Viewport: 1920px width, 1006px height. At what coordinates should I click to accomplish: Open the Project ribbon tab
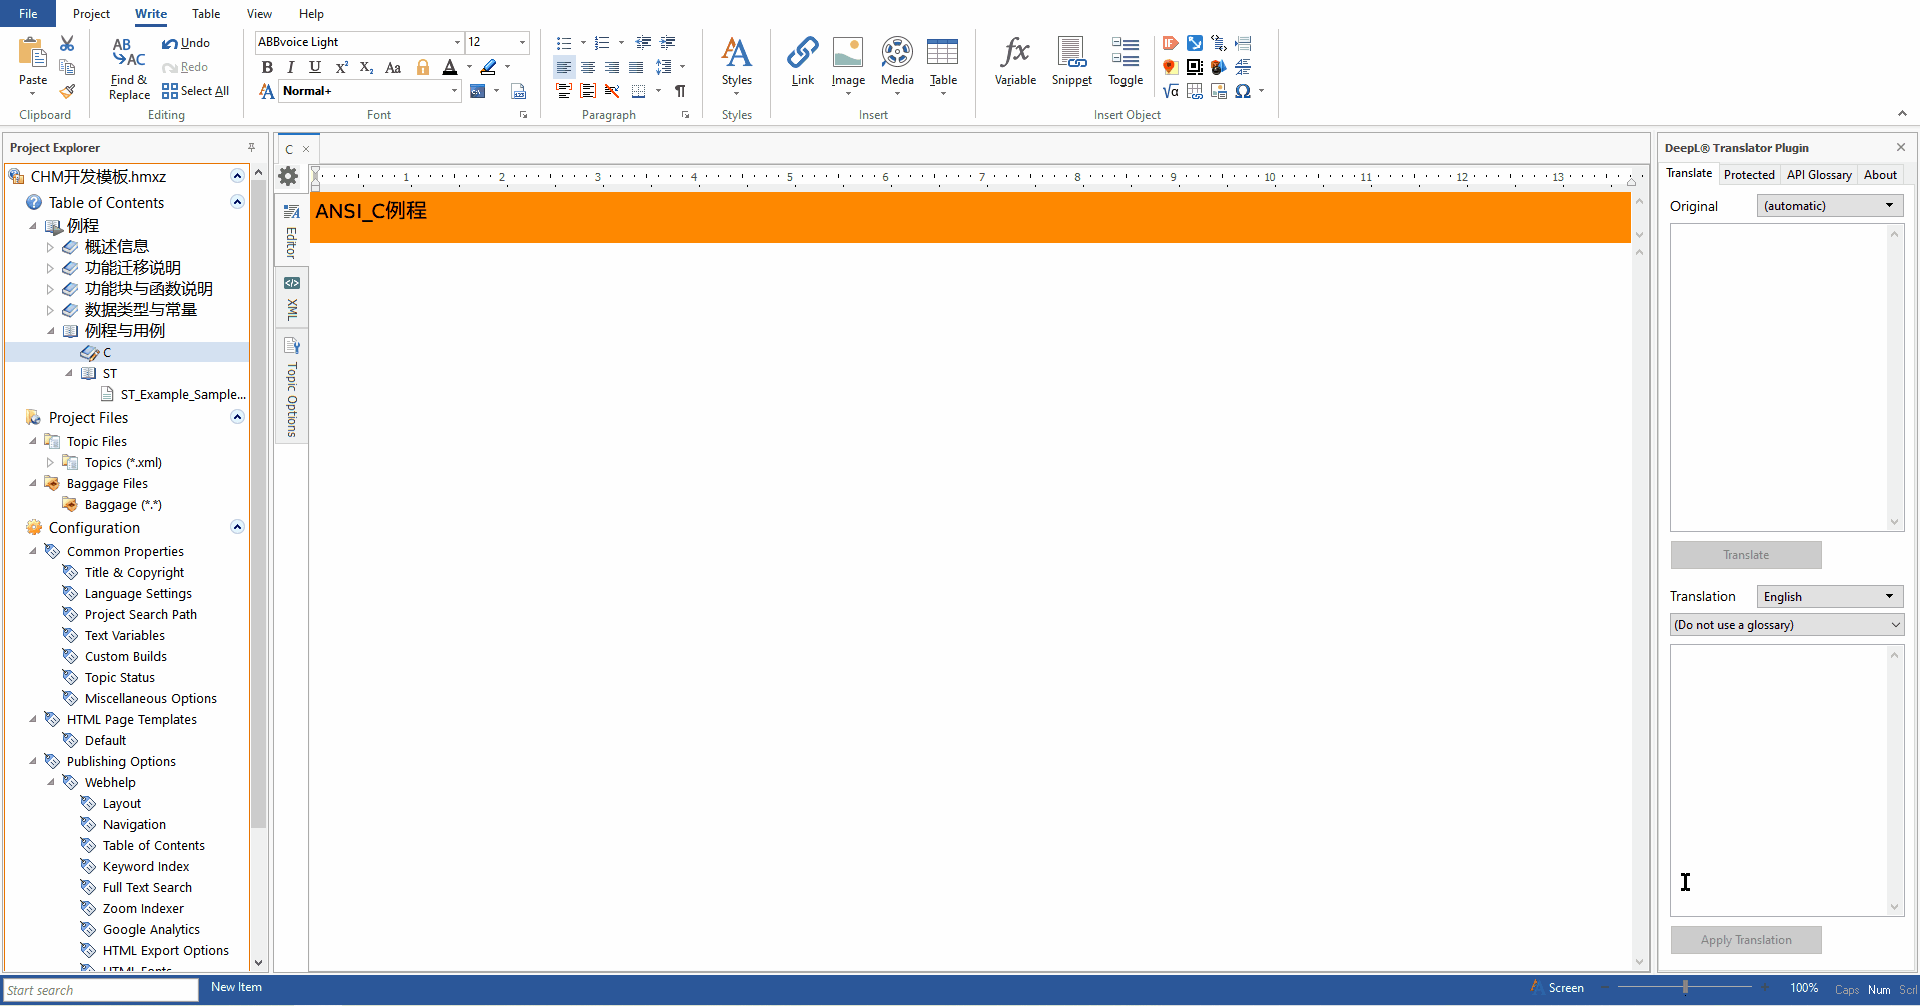[91, 14]
